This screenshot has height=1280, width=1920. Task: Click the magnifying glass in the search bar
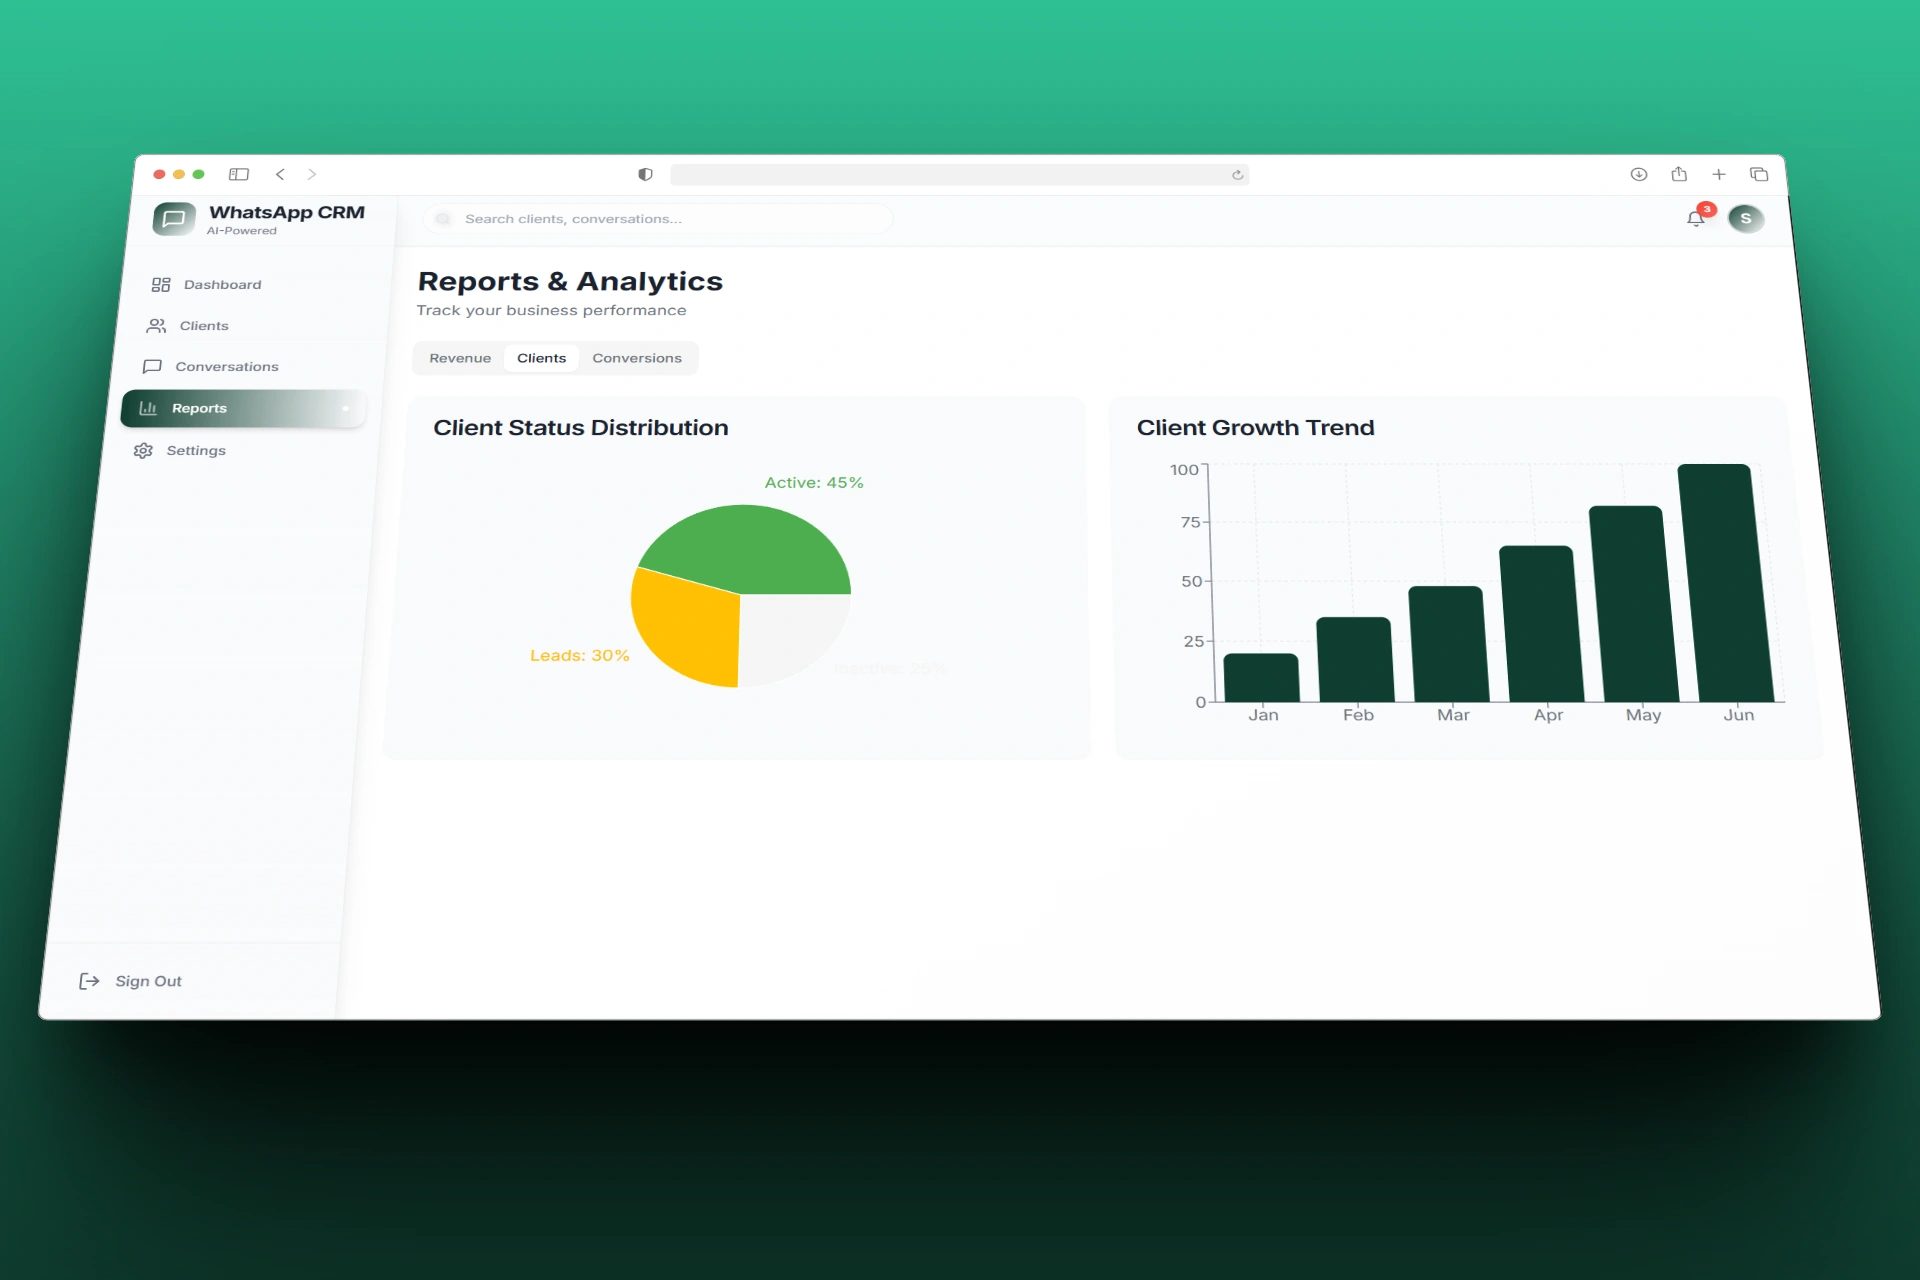pyautogui.click(x=442, y=218)
